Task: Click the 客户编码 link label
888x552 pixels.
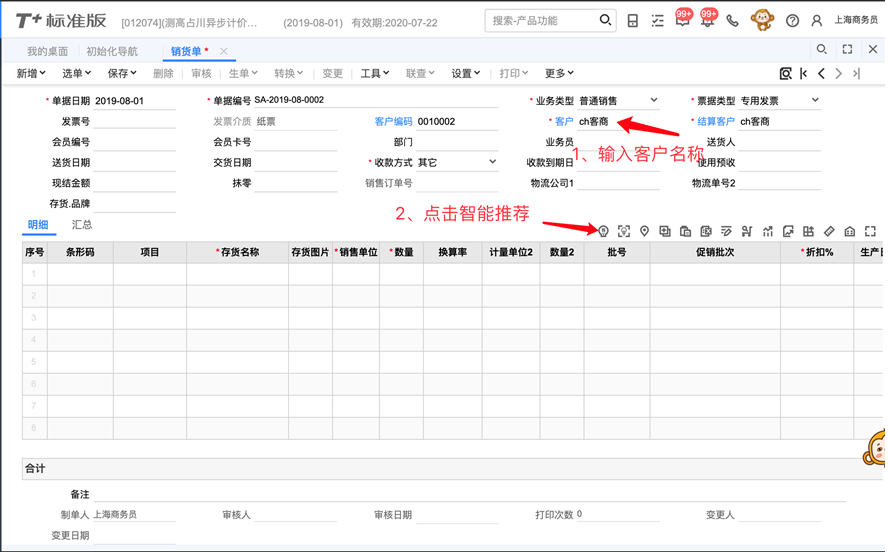Action: pos(393,122)
